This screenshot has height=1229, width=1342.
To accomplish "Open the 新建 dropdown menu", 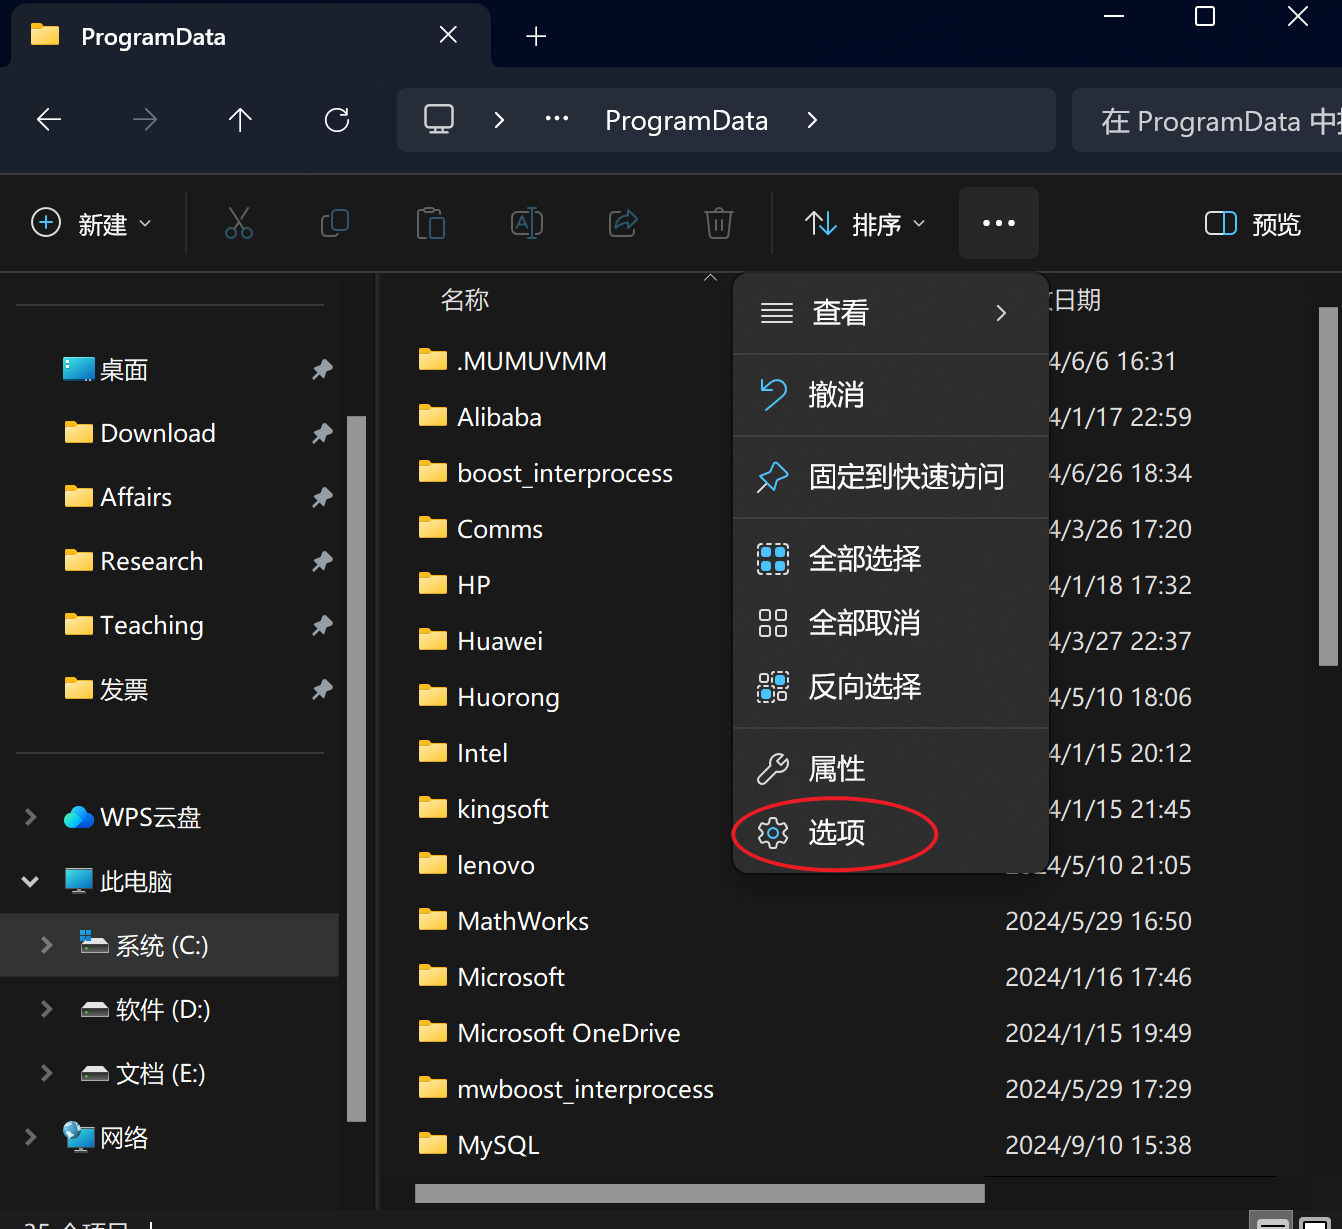I will (93, 223).
